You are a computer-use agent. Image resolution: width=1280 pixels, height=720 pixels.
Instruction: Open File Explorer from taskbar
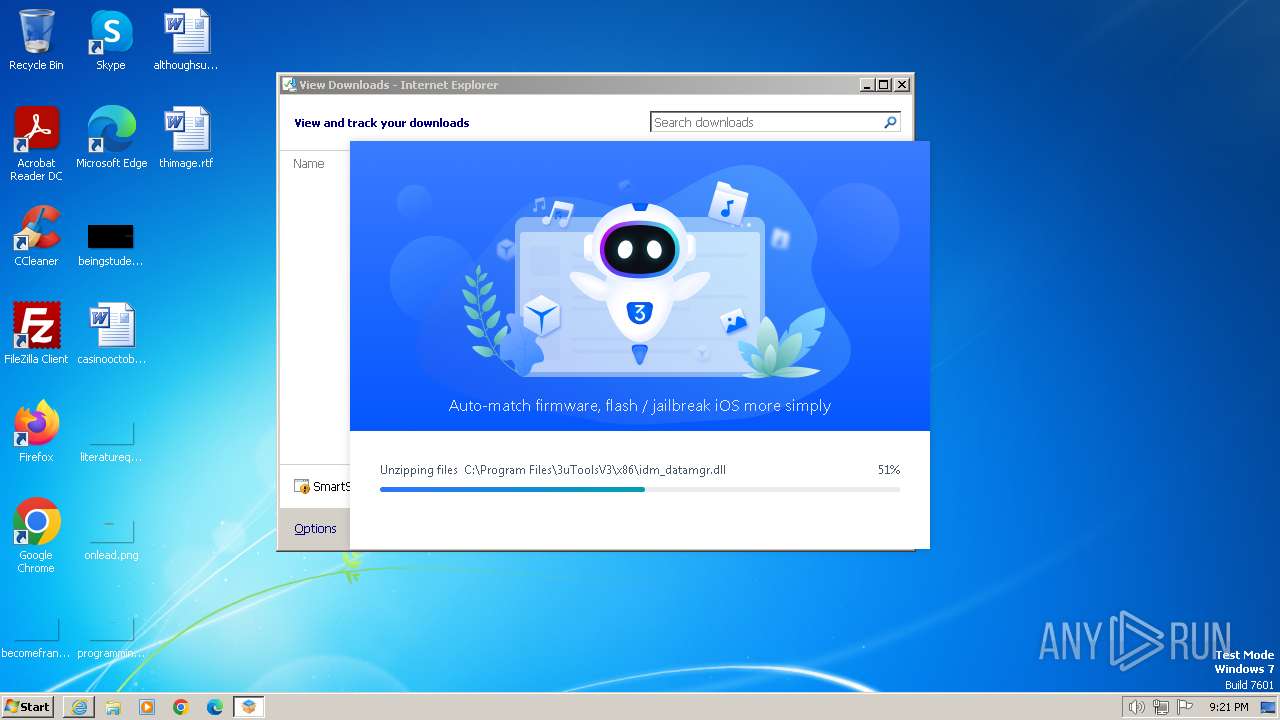(113, 707)
